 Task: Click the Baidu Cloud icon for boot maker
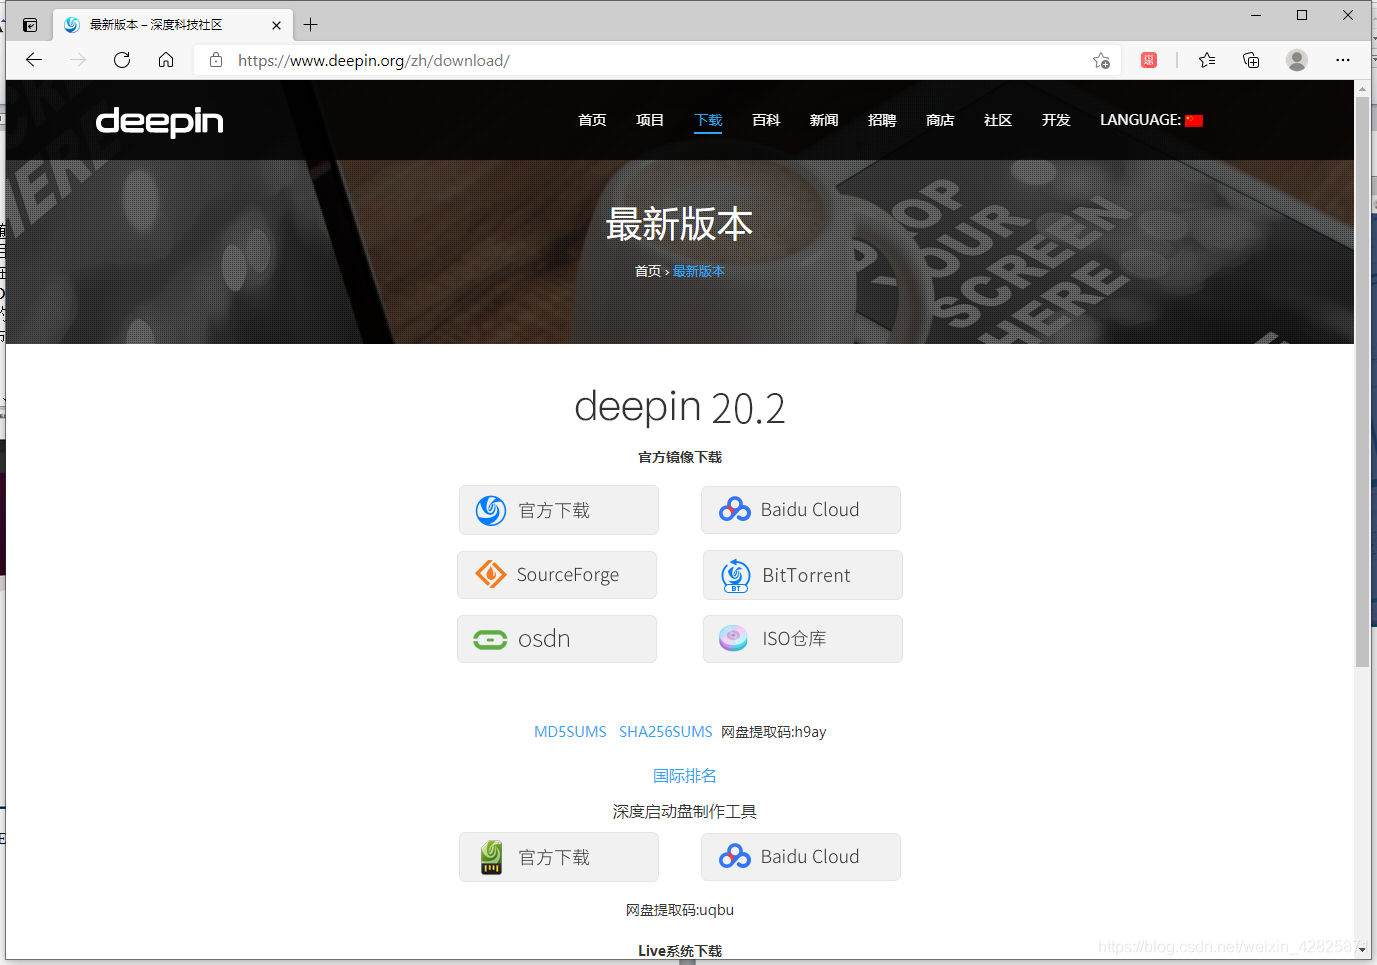[734, 857]
